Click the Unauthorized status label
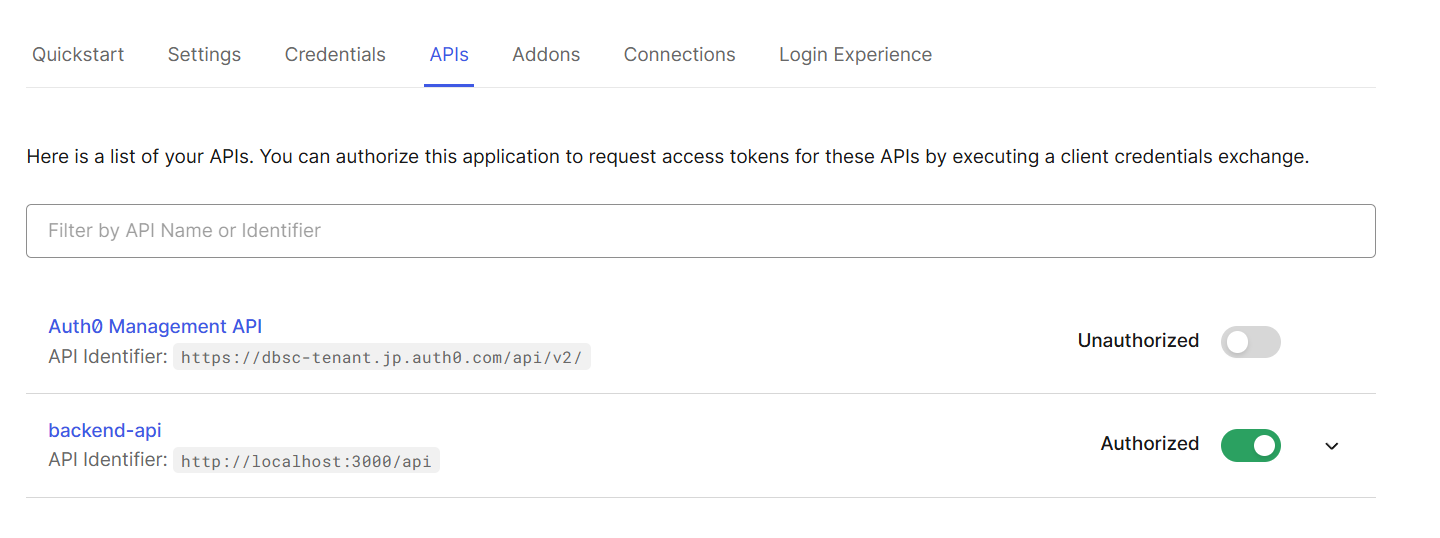The image size is (1440, 538). point(1138,341)
